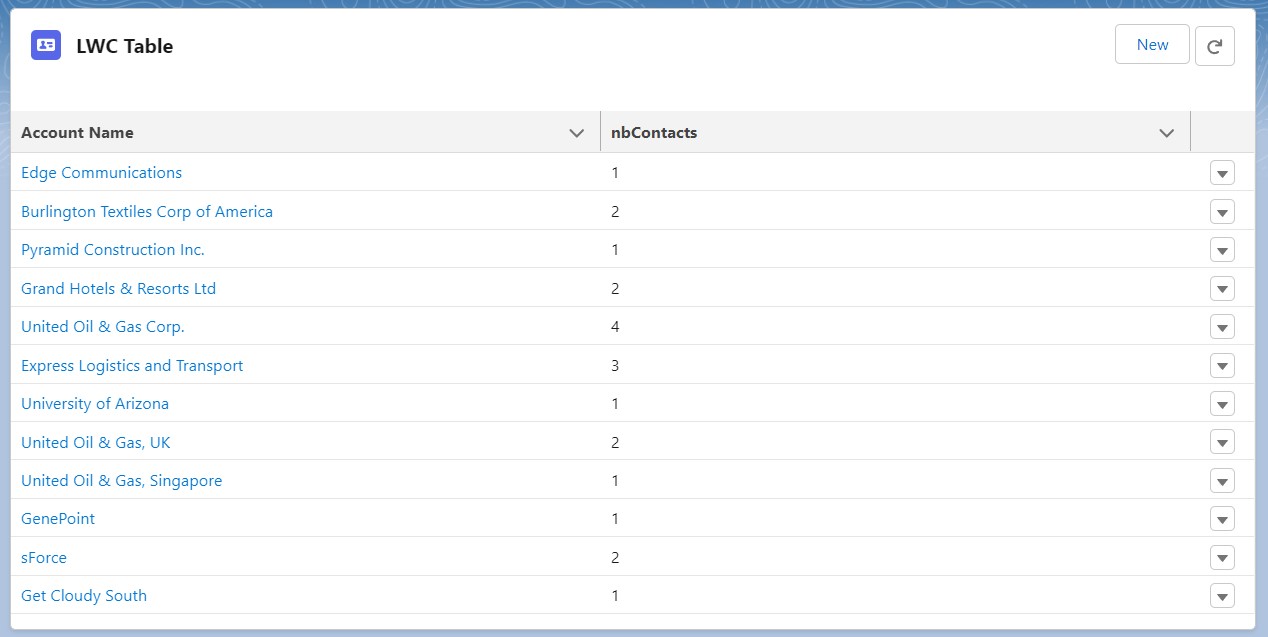The height and width of the screenshot is (637, 1268).
Task: Select nbContacts value 1 for Edge Communications
Action: tap(616, 173)
